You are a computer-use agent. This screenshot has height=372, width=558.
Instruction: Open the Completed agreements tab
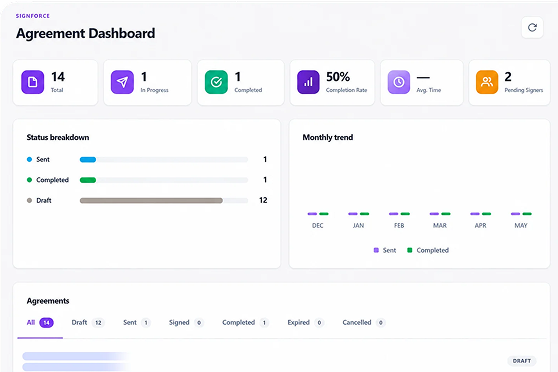pyautogui.click(x=245, y=323)
